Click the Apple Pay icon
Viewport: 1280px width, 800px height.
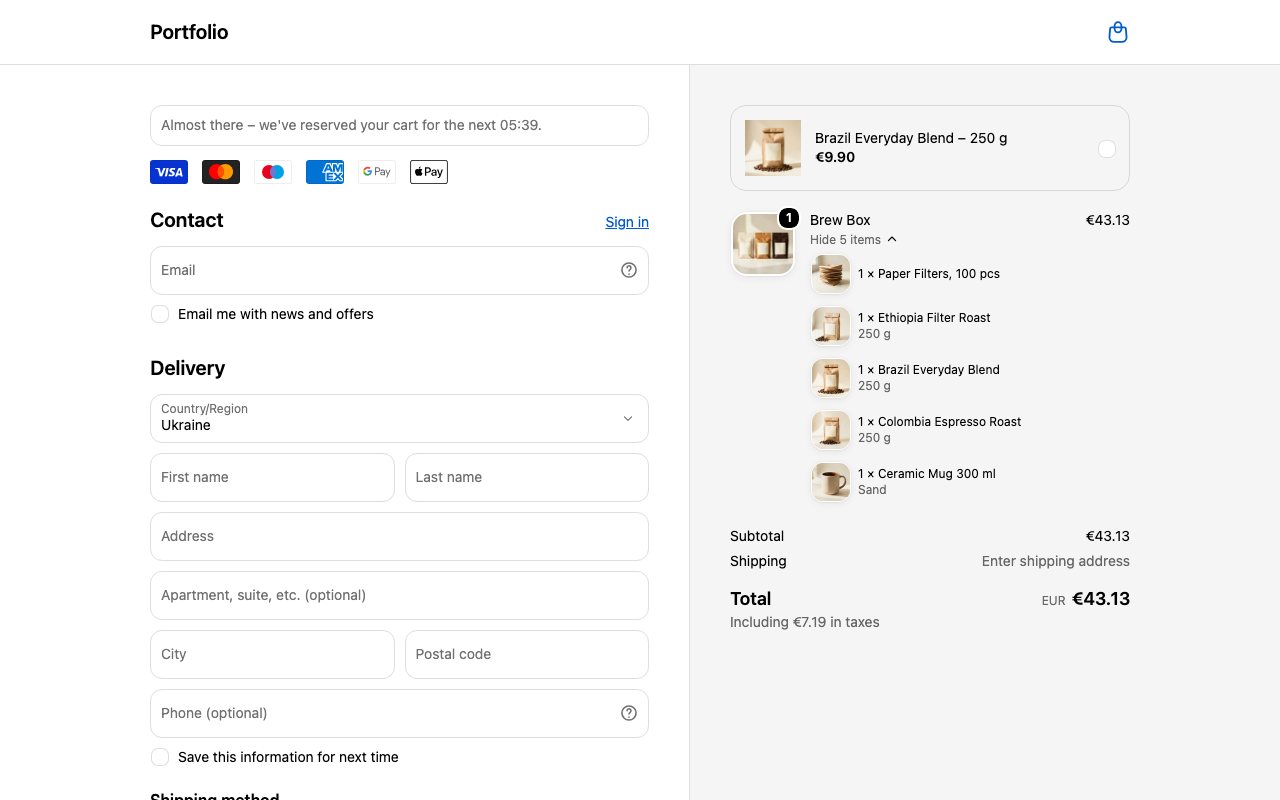[429, 172]
